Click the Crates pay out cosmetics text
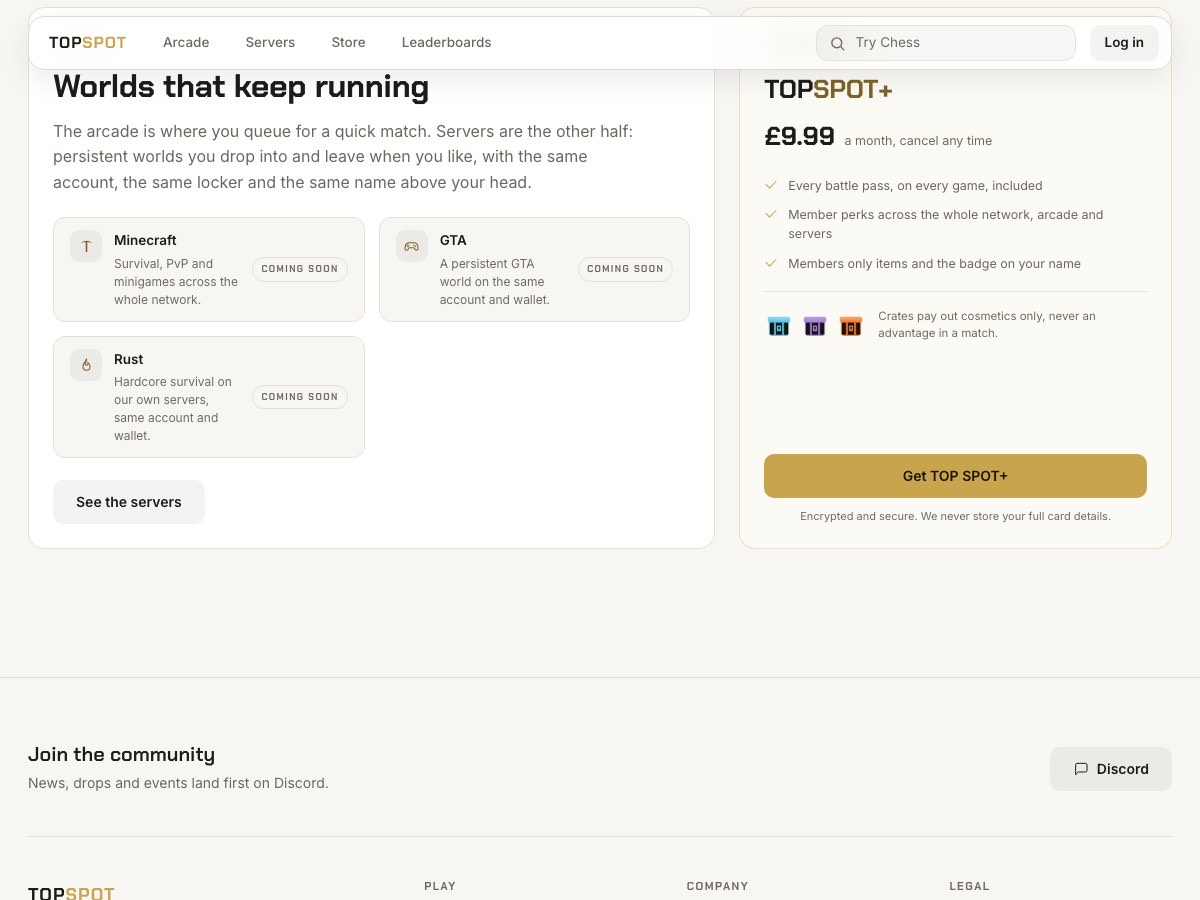Viewport: 1200px width, 900px height. (987, 324)
